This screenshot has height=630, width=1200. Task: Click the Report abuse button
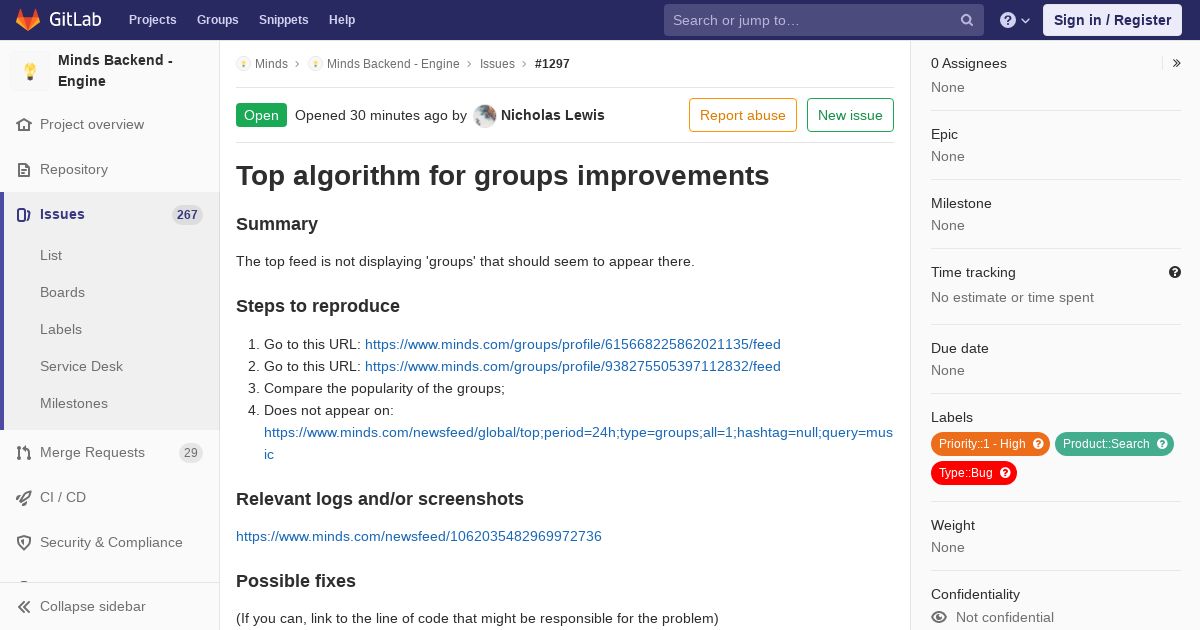[x=743, y=115]
